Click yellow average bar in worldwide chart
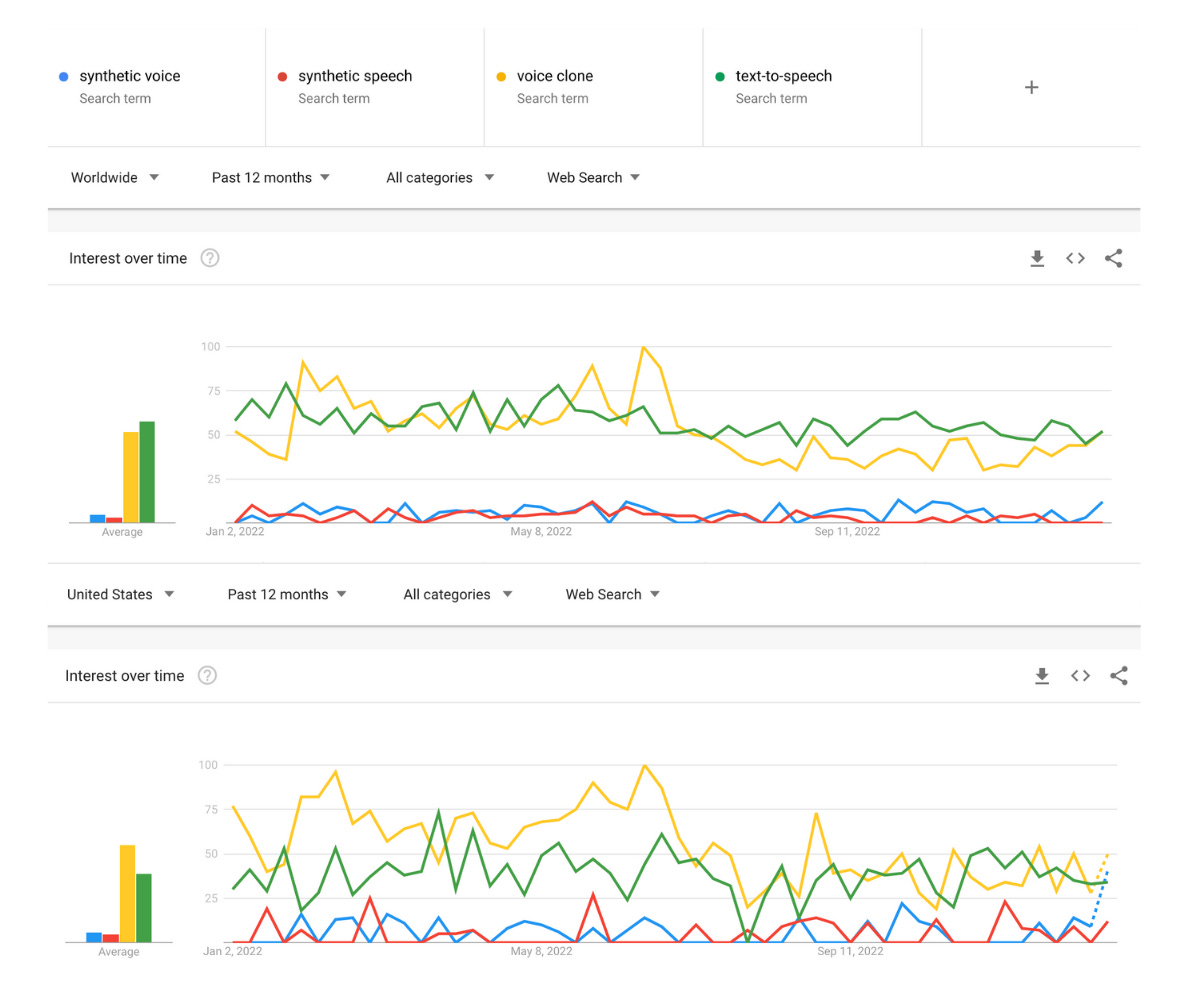Image resolution: width=1186 pixels, height=1001 pixels. point(131,477)
